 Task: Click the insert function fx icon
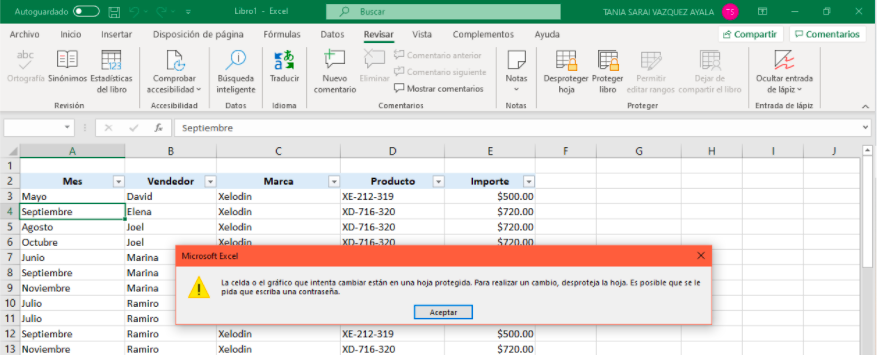159,128
